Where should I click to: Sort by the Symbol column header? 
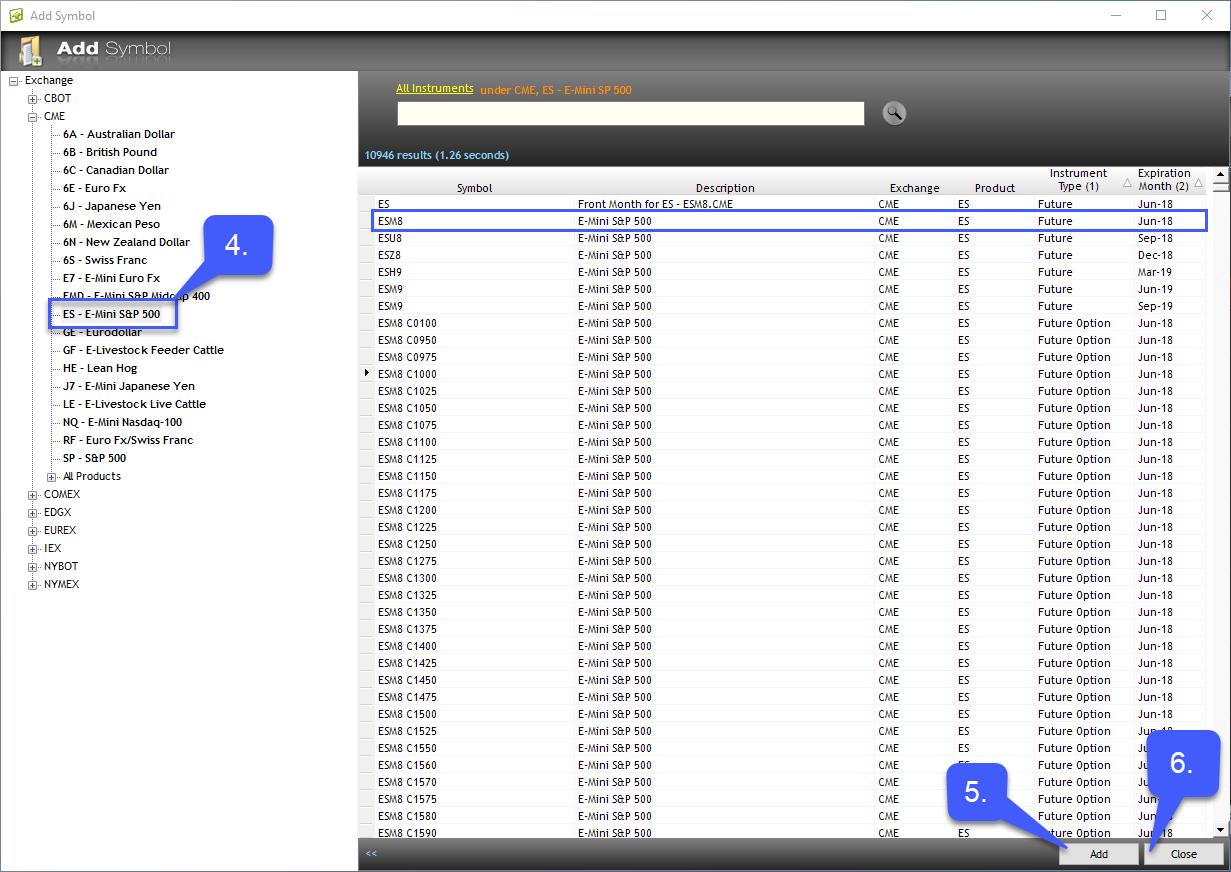tap(474, 188)
